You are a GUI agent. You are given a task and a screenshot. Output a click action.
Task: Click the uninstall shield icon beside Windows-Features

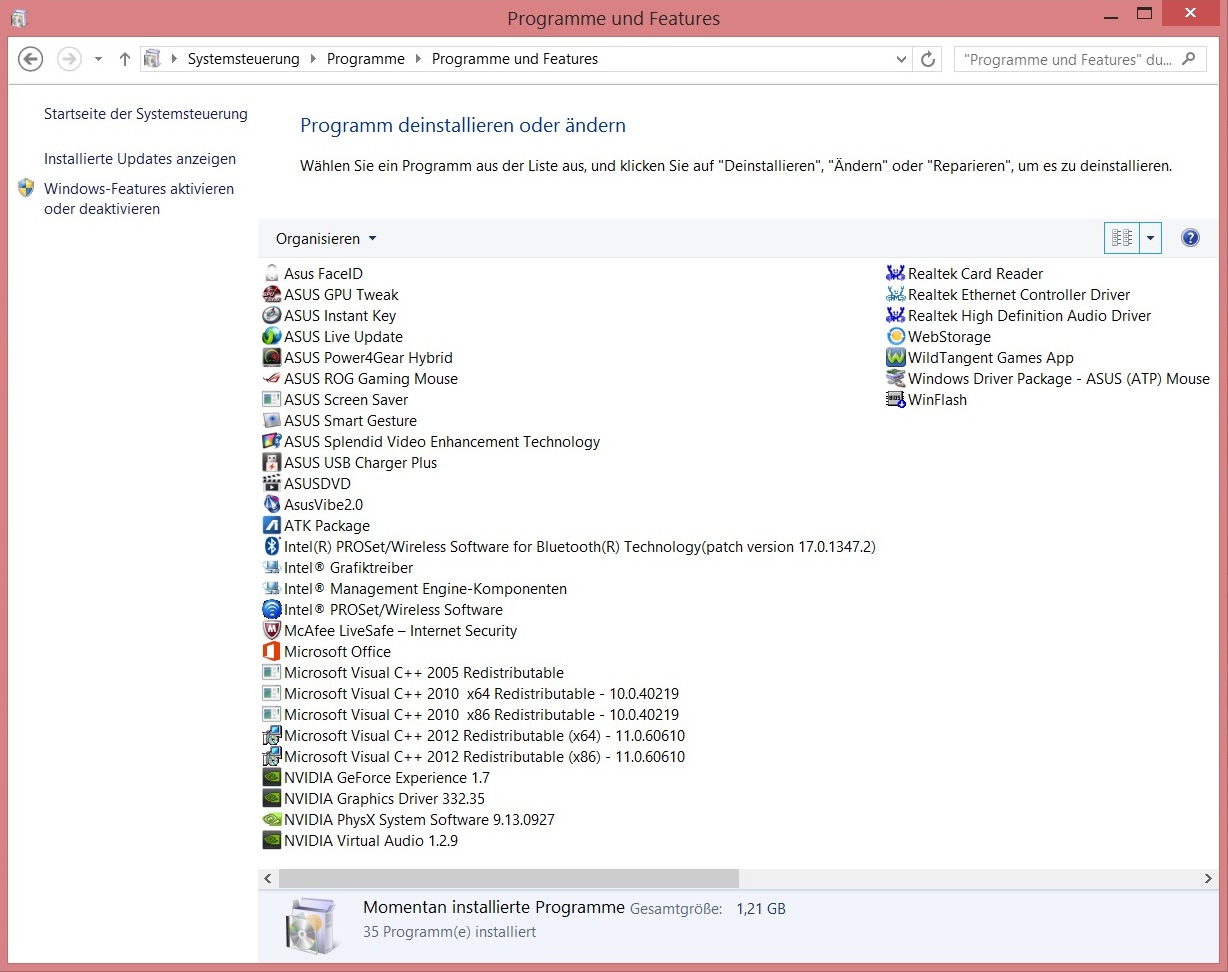coord(26,188)
